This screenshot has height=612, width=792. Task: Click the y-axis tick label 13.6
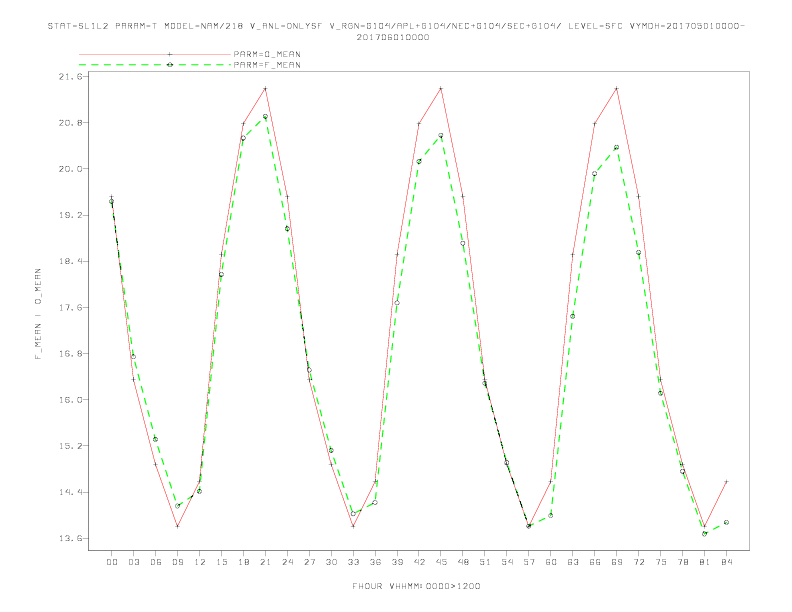(x=70, y=538)
